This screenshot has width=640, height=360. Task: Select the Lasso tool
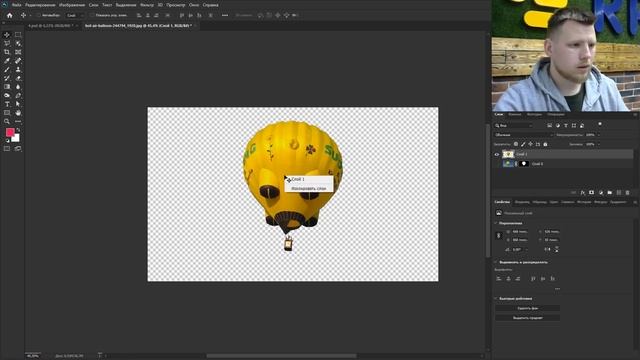[7, 43]
